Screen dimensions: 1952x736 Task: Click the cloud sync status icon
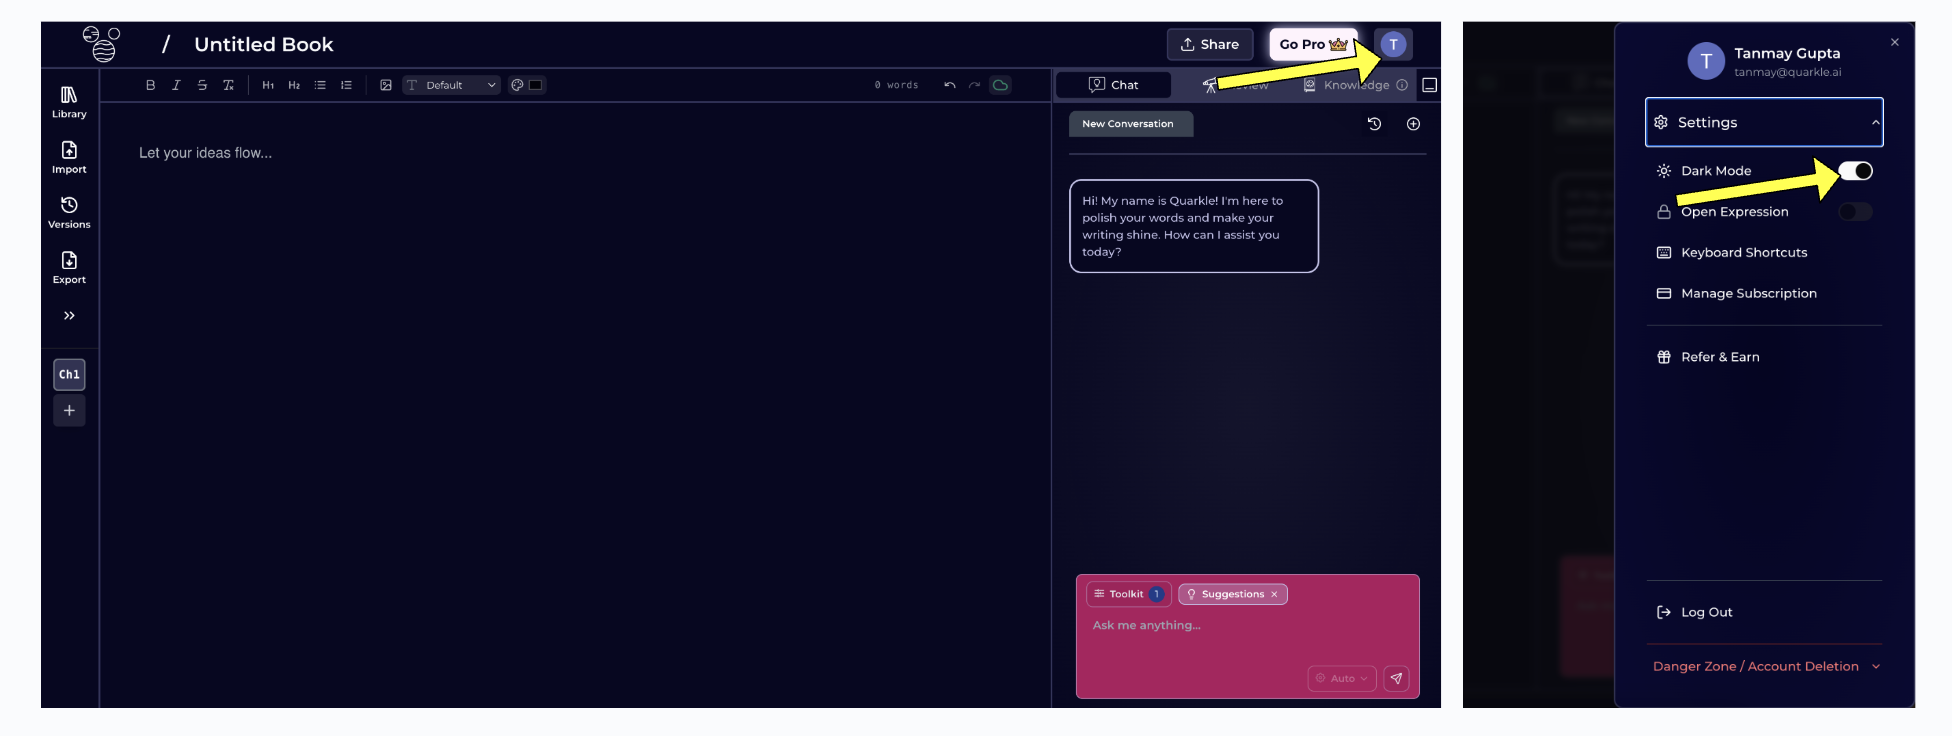(1001, 85)
